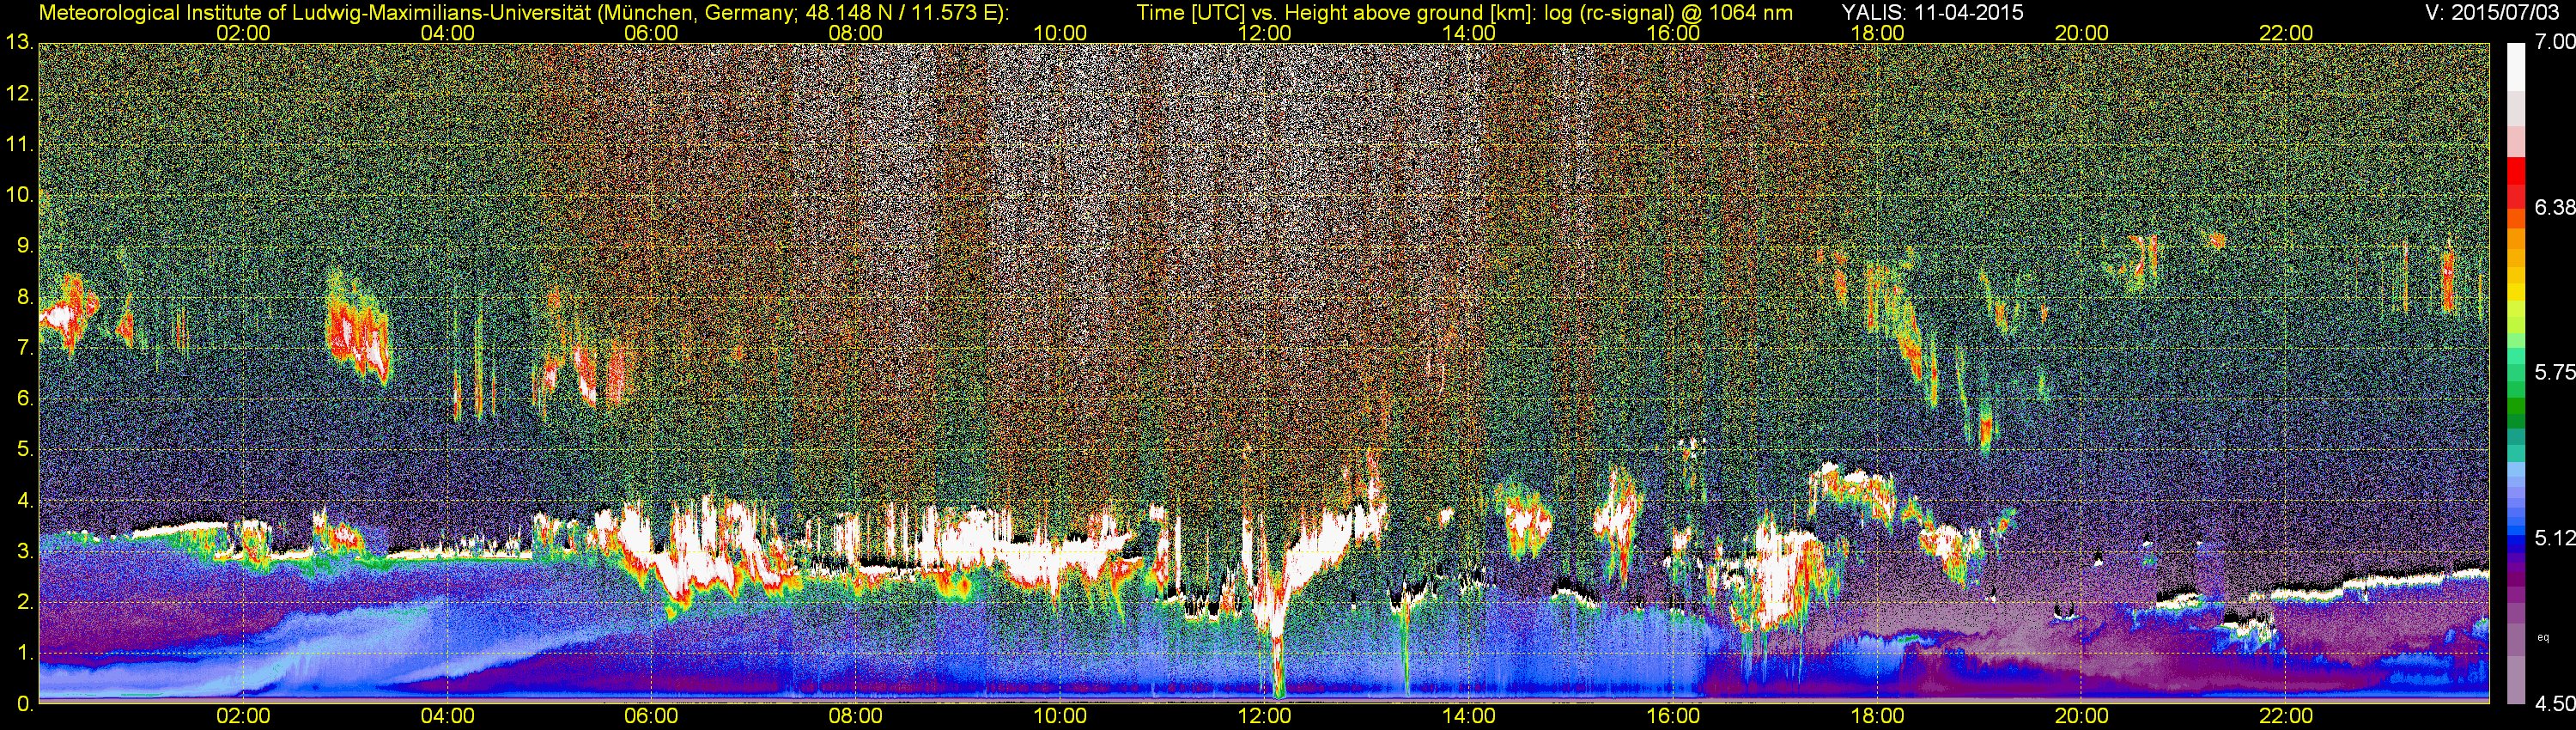This screenshot has width=2576, height=730.
Task: Click the '7.' height axis label
Action: coord(25,347)
